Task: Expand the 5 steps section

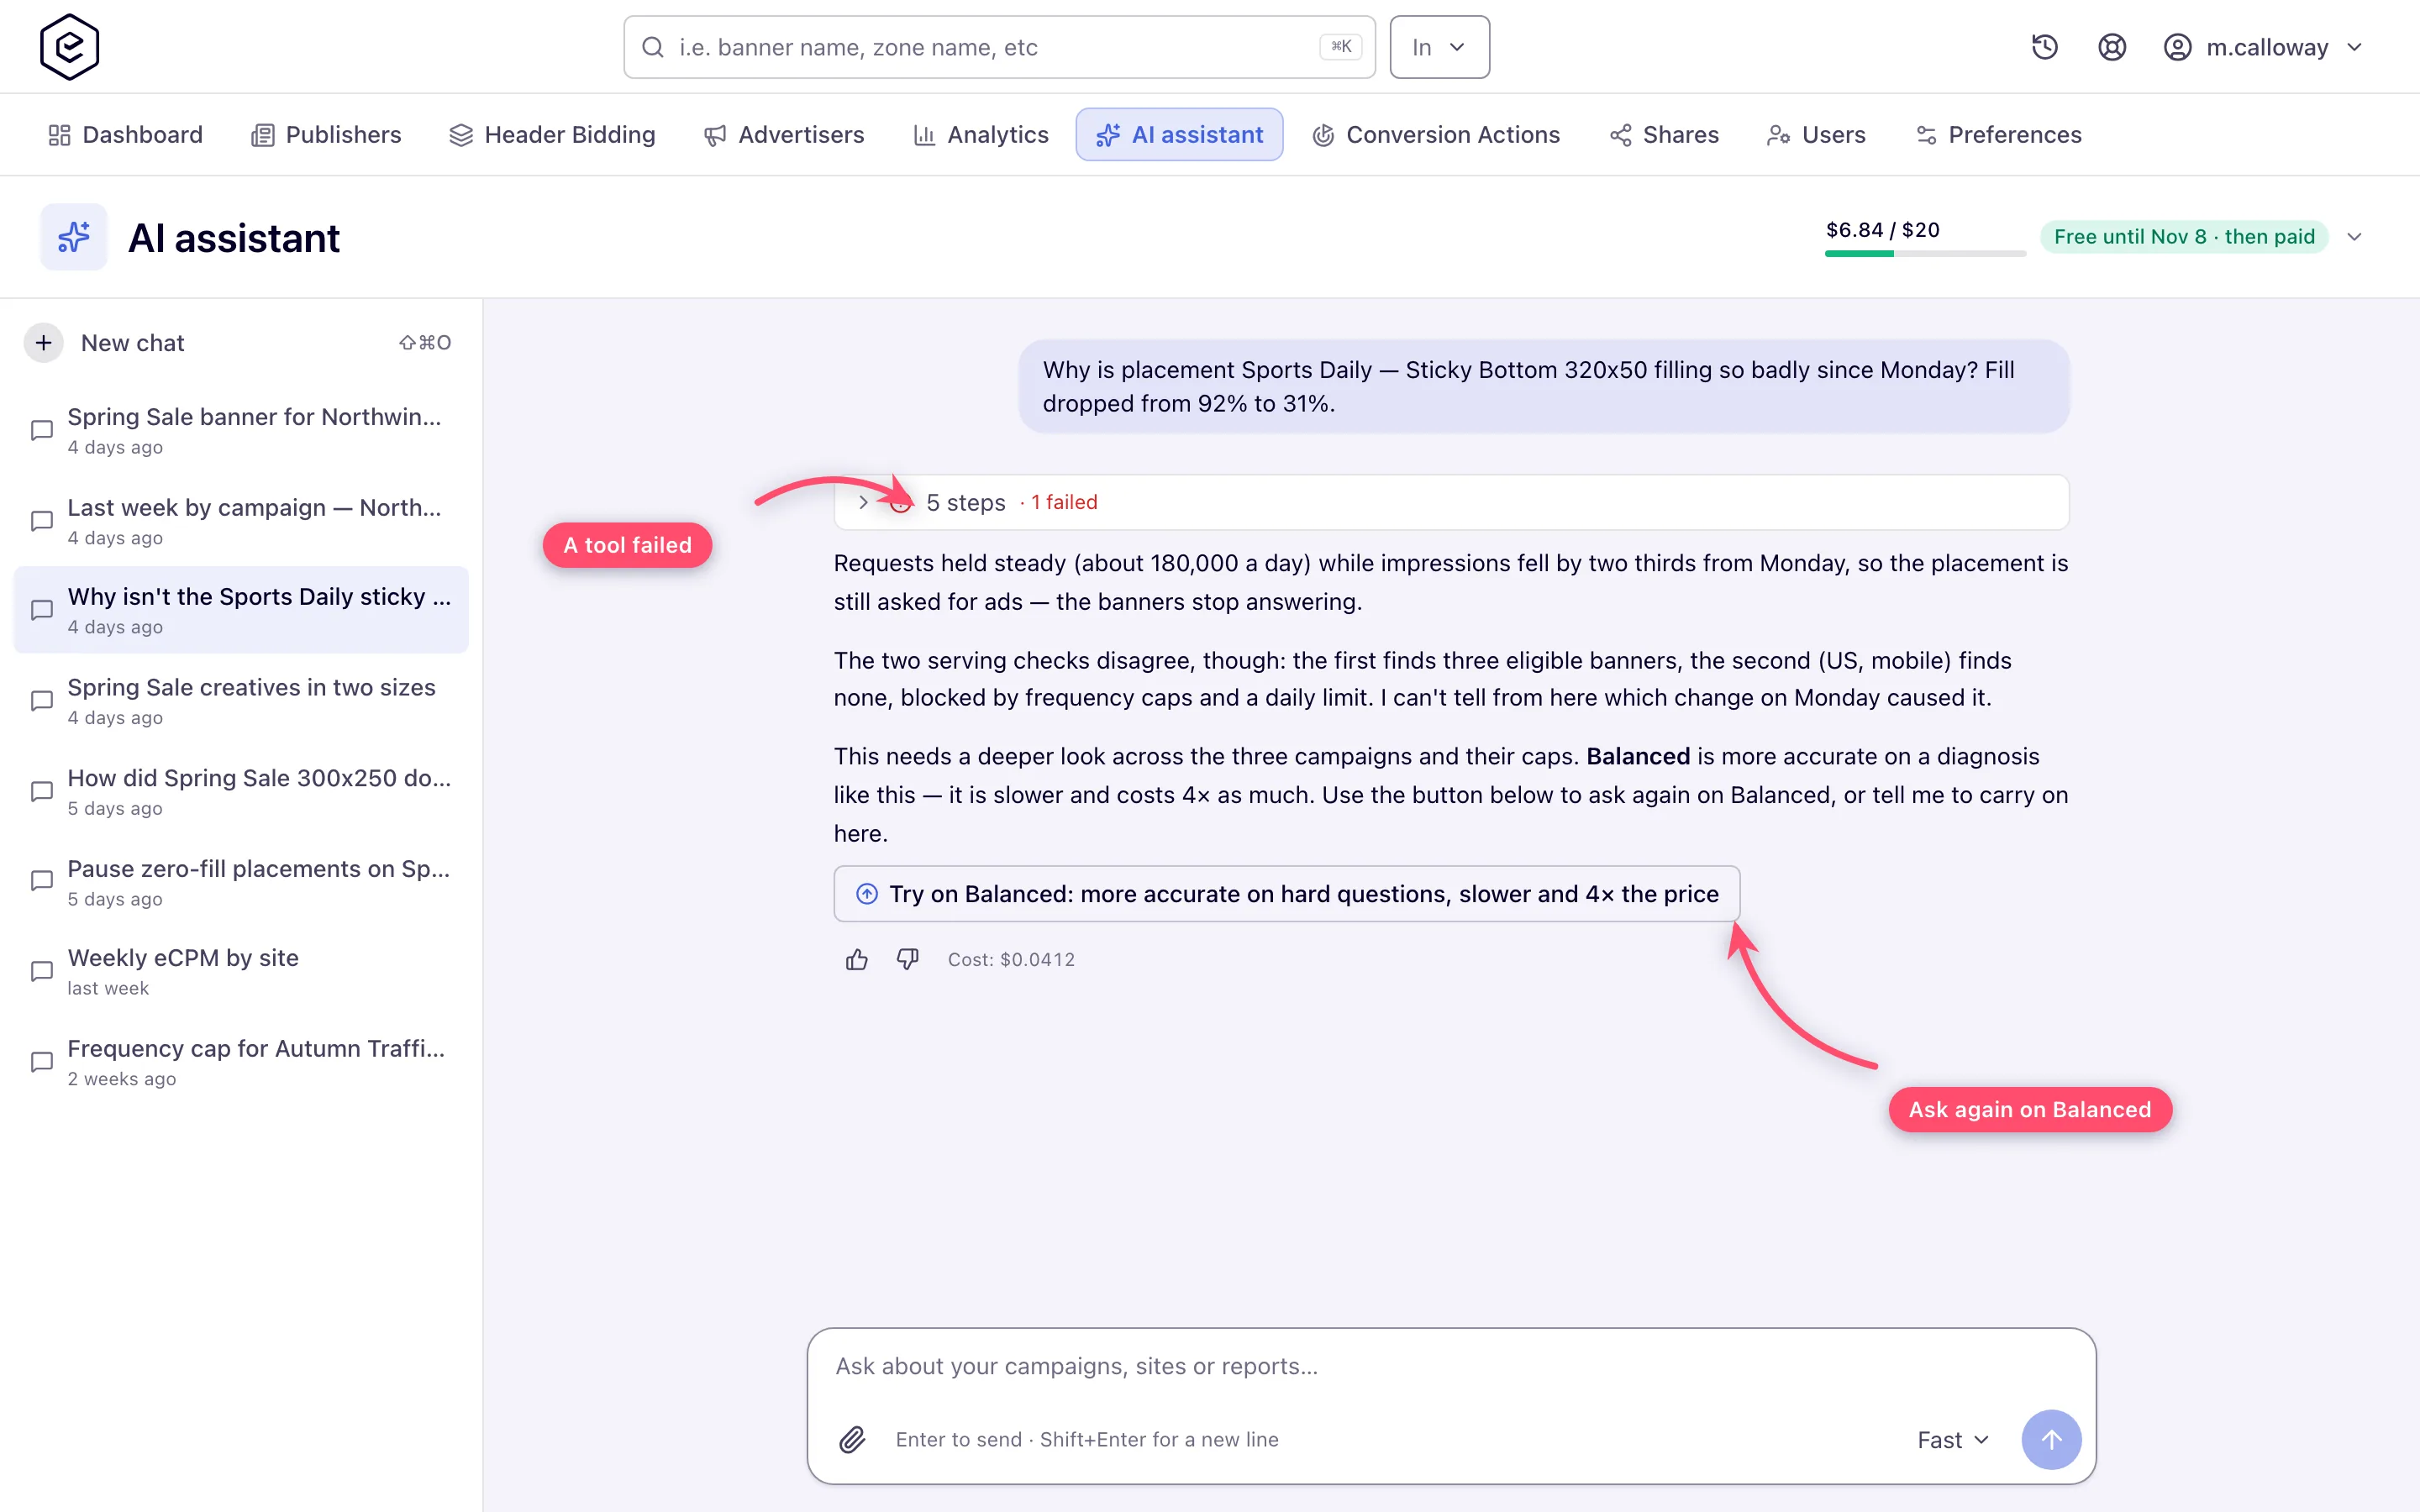Action: (x=1451, y=502)
